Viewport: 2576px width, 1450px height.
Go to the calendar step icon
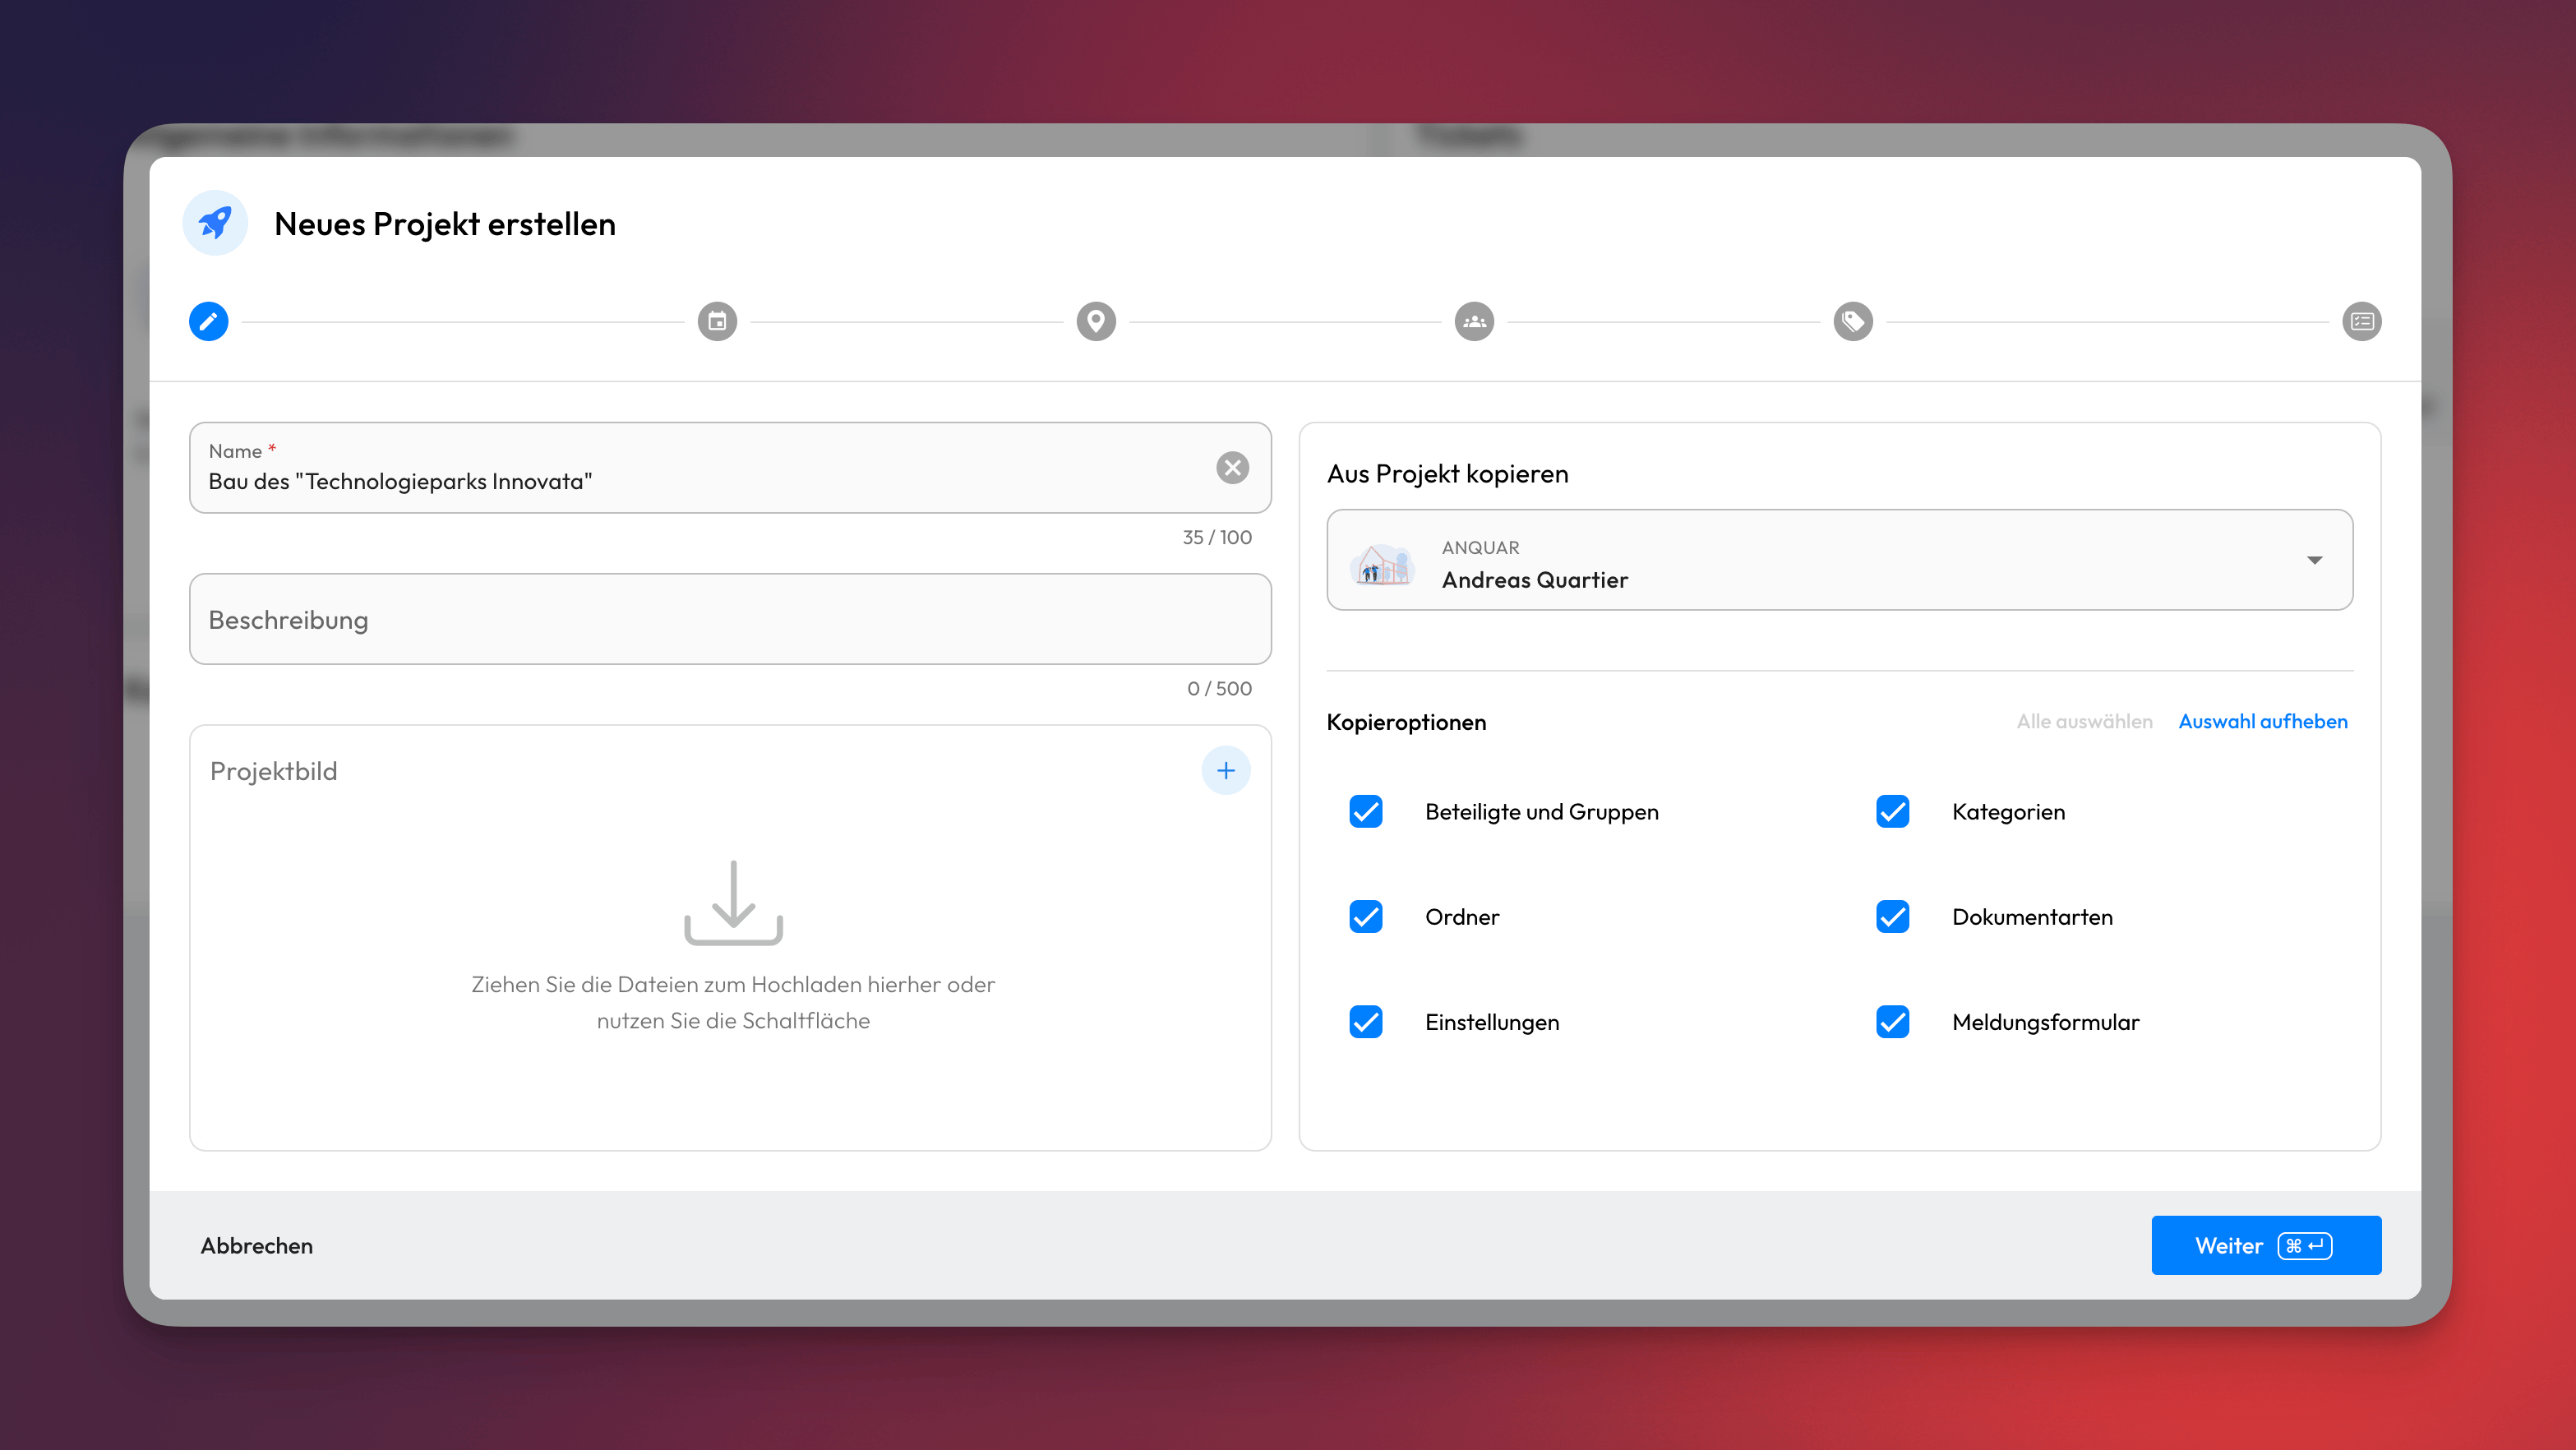pos(717,321)
